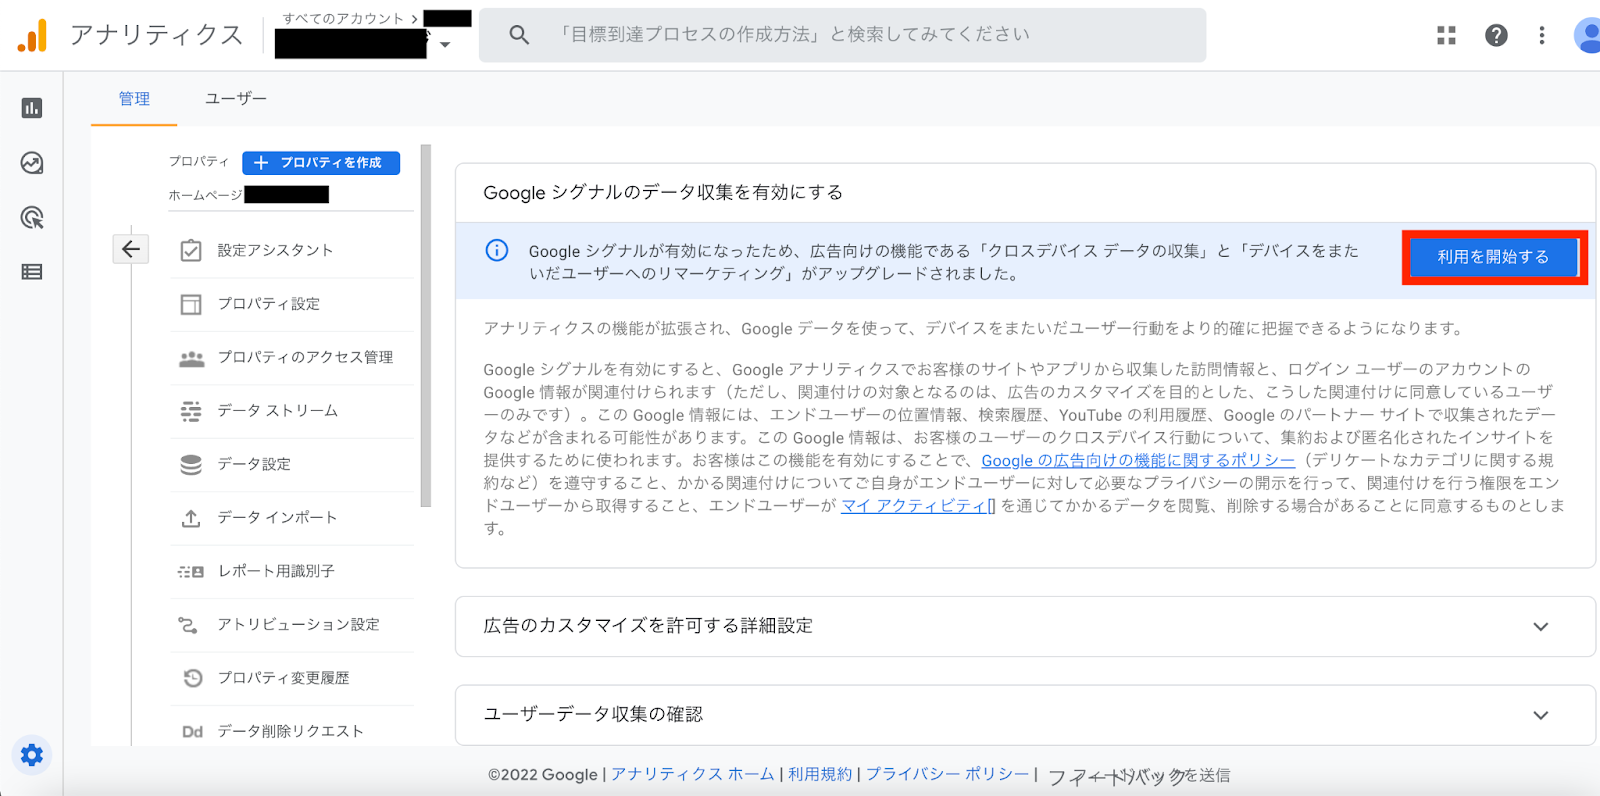
Task: Click the データ設定 database icon
Action: coord(191,465)
